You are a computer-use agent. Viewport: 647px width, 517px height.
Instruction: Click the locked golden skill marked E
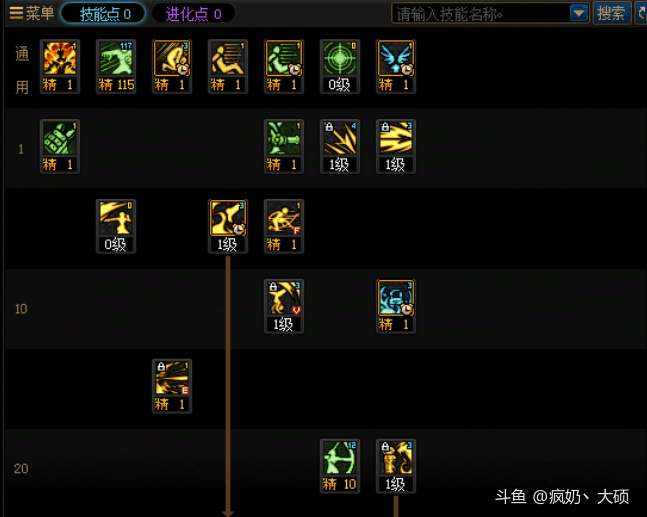click(x=172, y=386)
